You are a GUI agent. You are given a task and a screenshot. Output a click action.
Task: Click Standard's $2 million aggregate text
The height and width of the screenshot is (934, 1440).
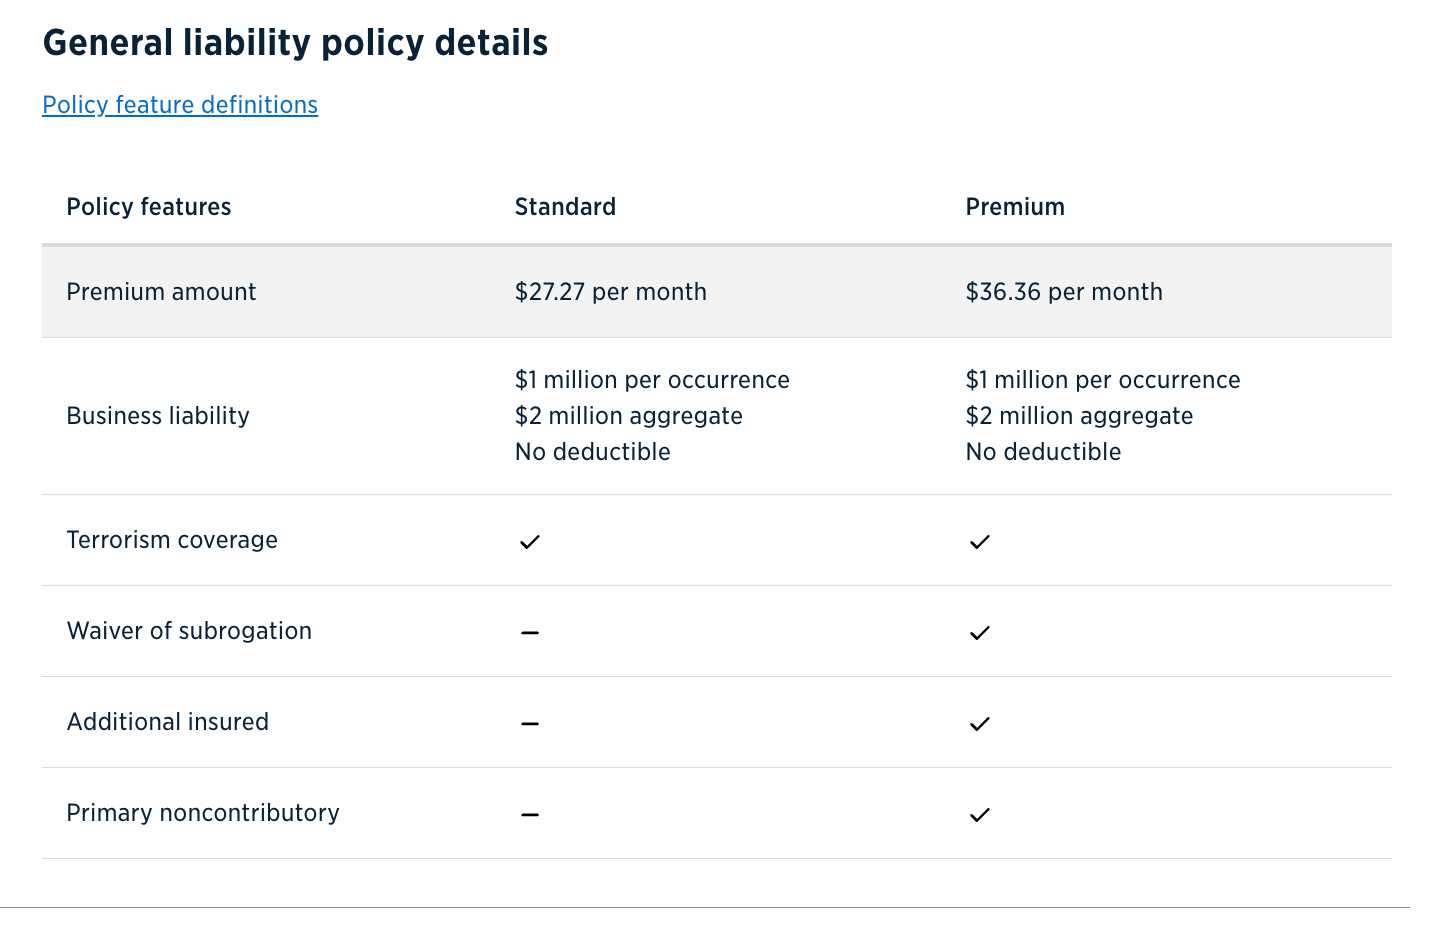pos(629,416)
